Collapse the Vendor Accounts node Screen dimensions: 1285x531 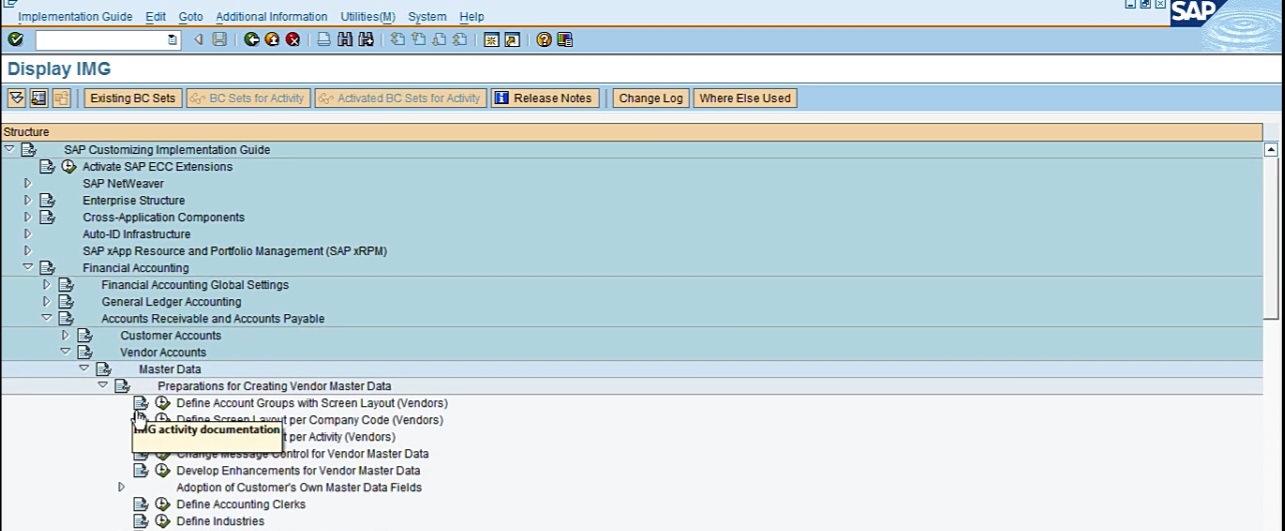(x=66, y=352)
